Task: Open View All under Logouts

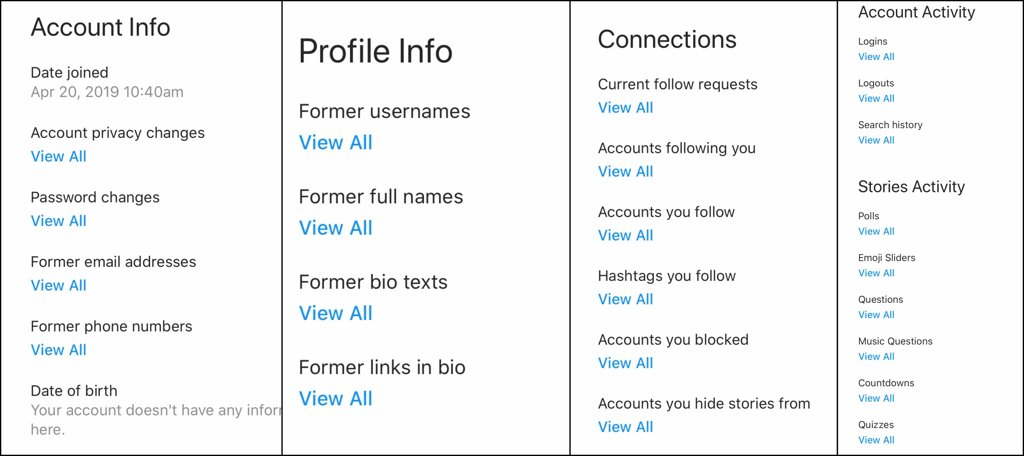Action: pyautogui.click(x=876, y=98)
